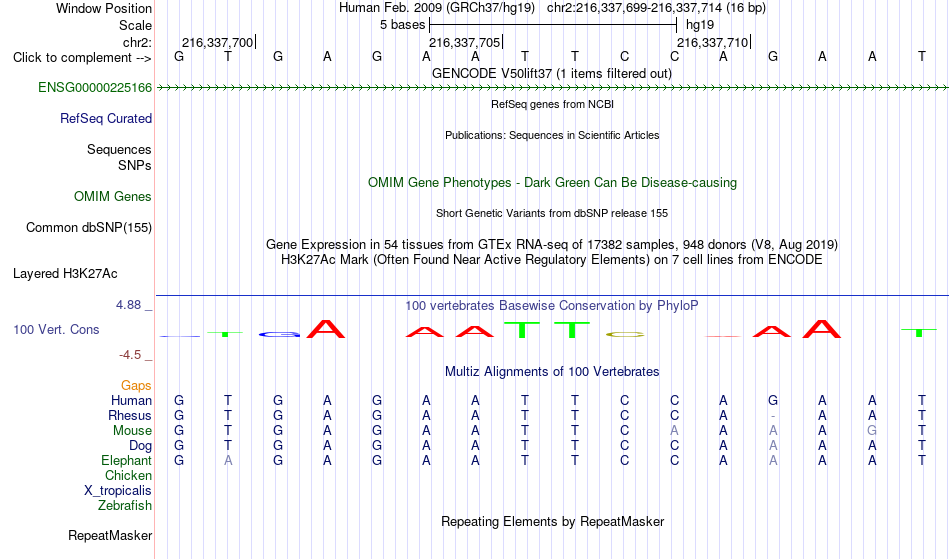Select the "Rhesus" alignment row label
The width and height of the screenshot is (950, 559).
point(130,415)
